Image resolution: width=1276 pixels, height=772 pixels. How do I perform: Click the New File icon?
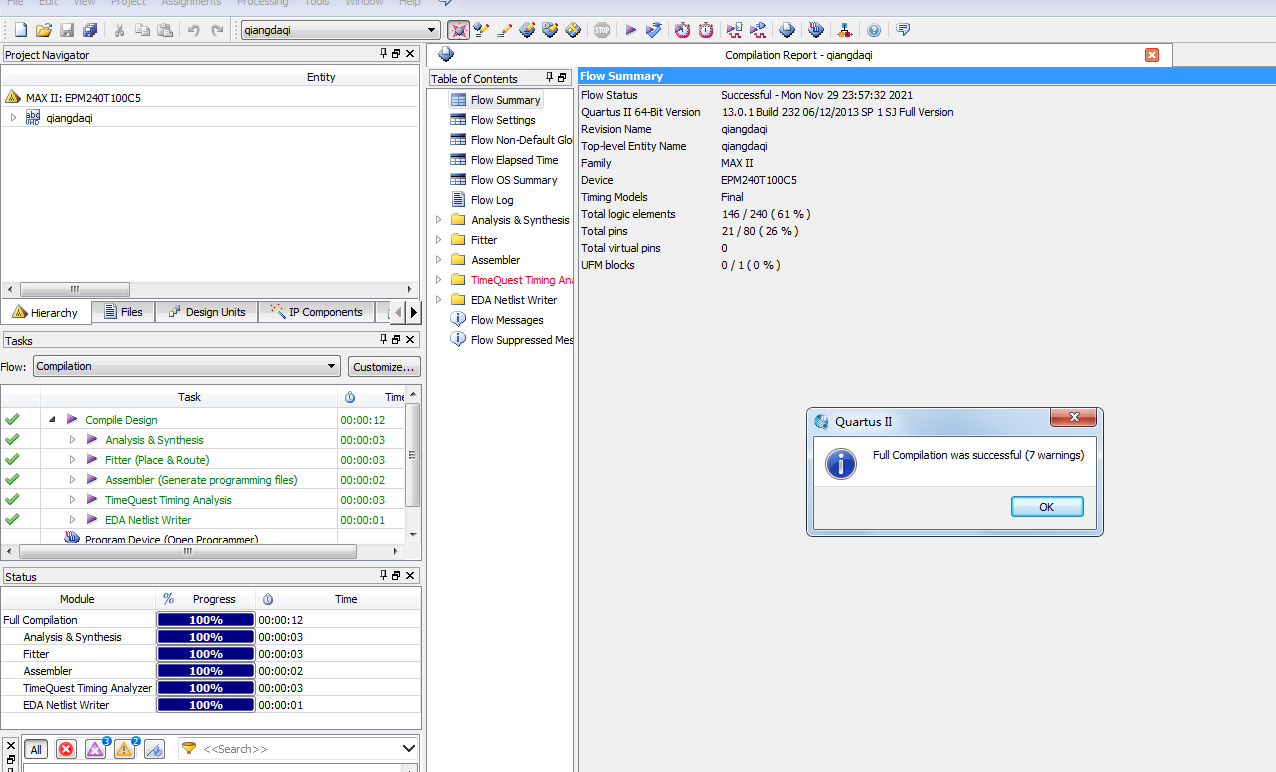click(20, 30)
